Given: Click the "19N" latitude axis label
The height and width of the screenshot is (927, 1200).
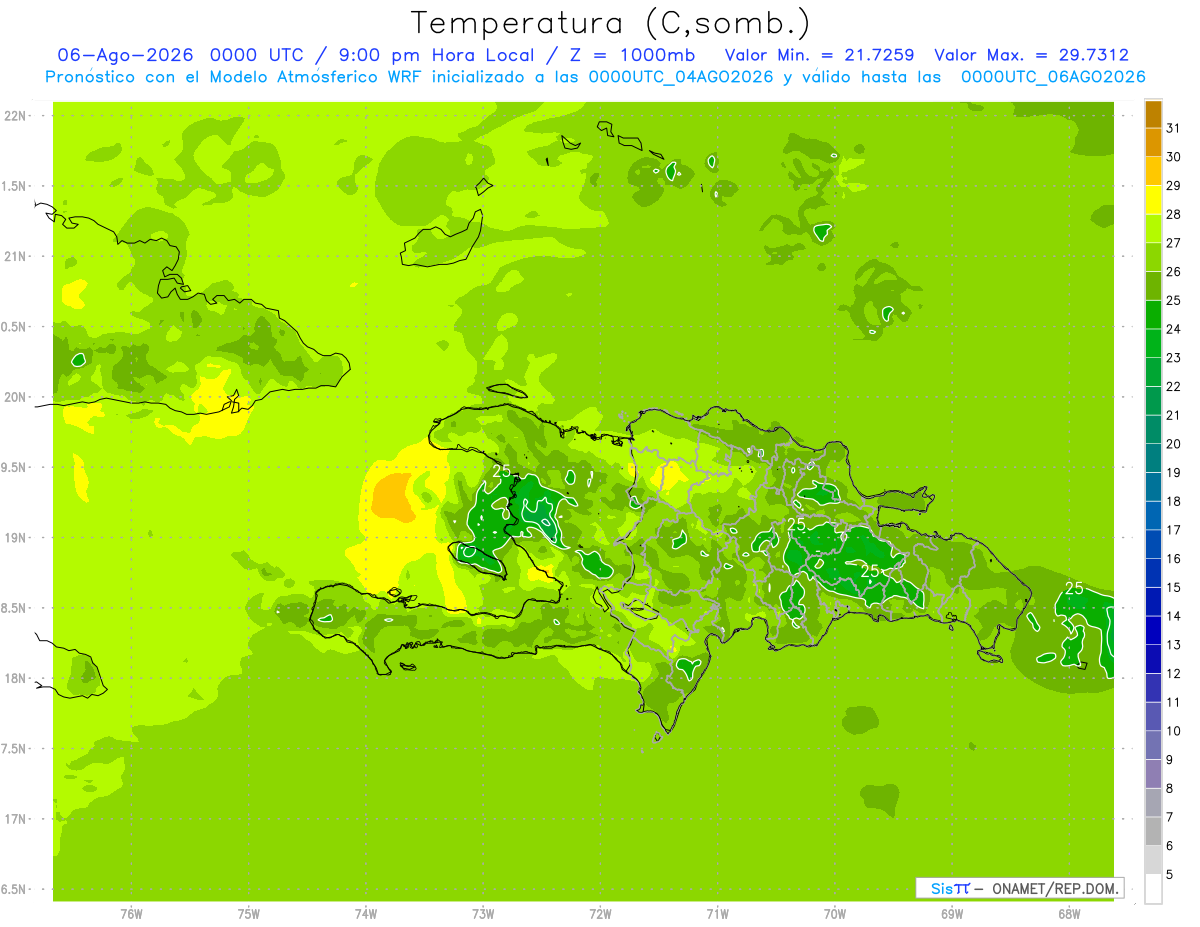Looking at the screenshot, I should click(x=17, y=538).
